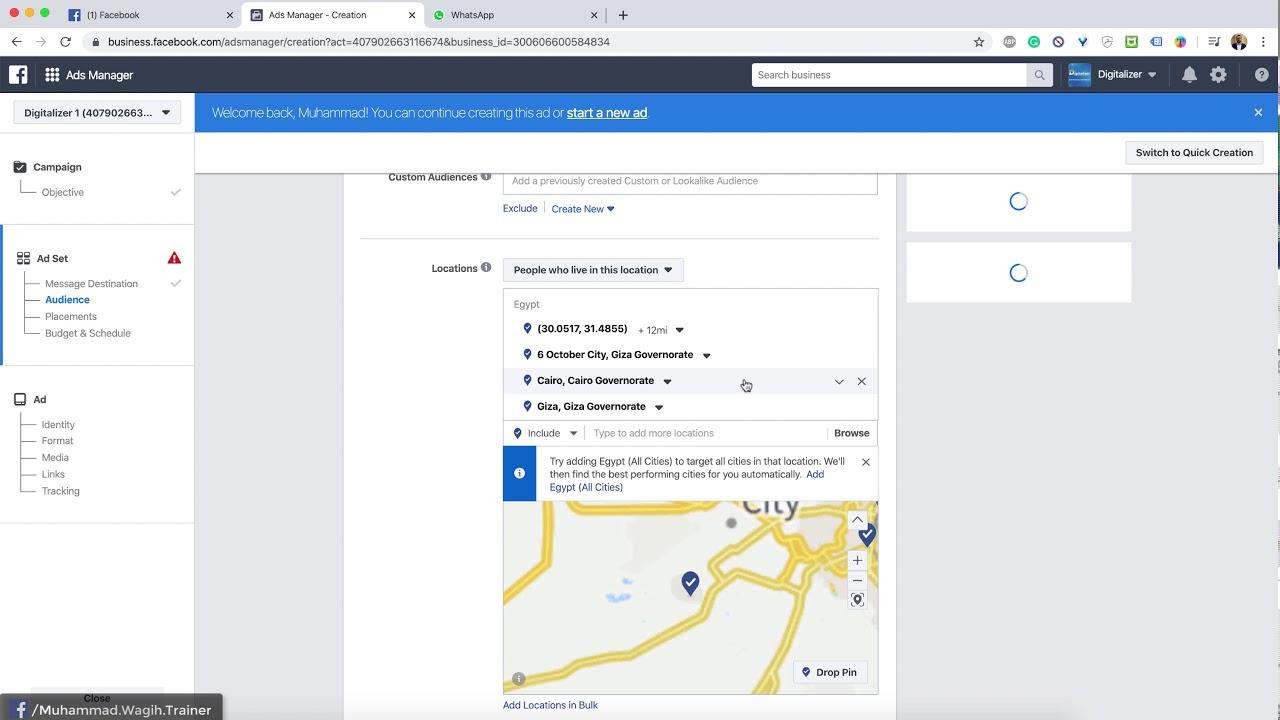This screenshot has width=1280, height=720.
Task: Close the Egypt All Cities suggestion tip
Action: click(x=866, y=462)
